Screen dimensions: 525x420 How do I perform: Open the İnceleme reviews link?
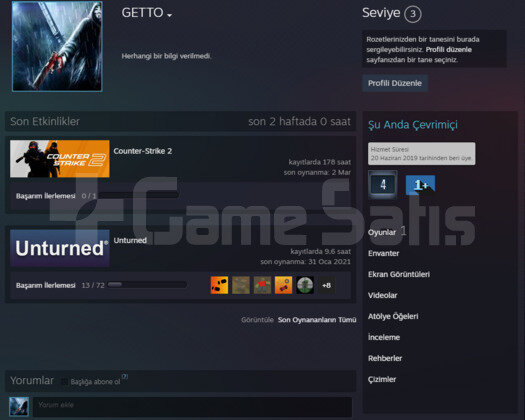point(384,337)
